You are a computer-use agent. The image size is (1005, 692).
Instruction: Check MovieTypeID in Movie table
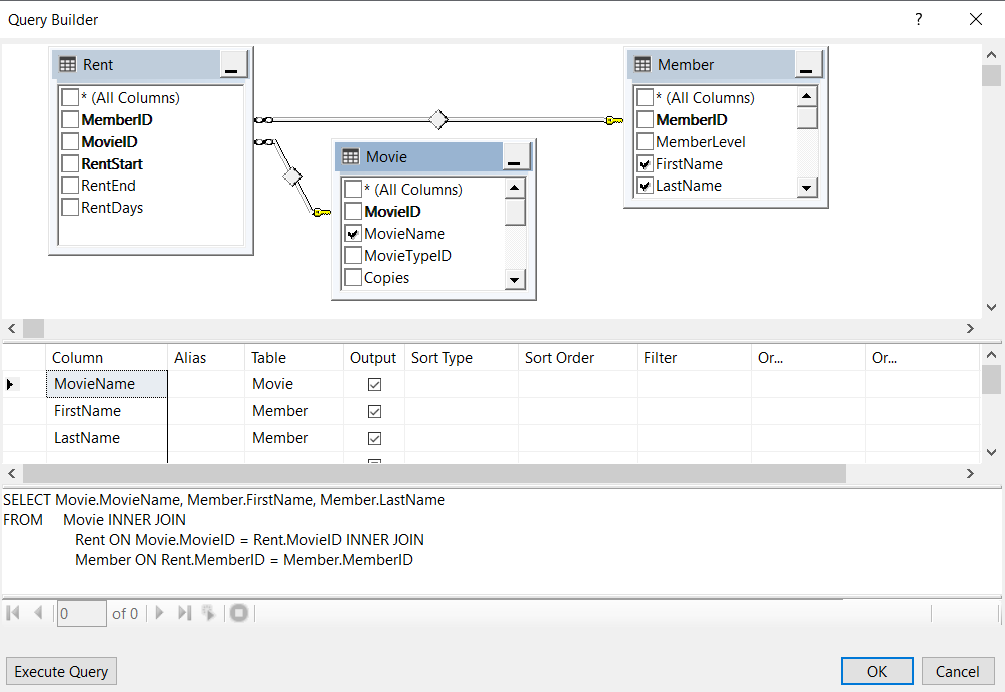(x=353, y=256)
